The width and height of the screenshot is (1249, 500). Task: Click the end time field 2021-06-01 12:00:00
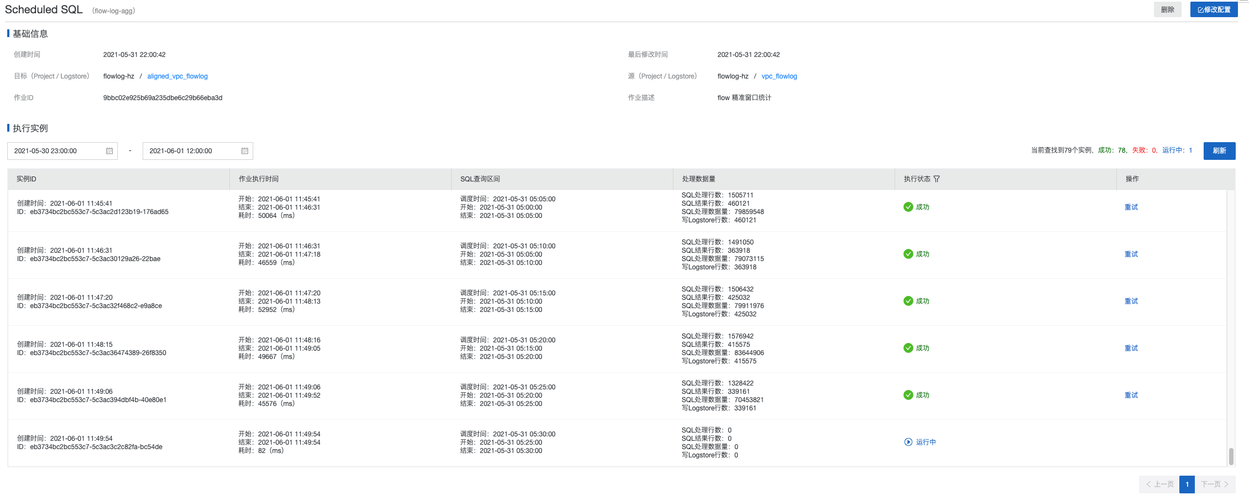pos(198,151)
